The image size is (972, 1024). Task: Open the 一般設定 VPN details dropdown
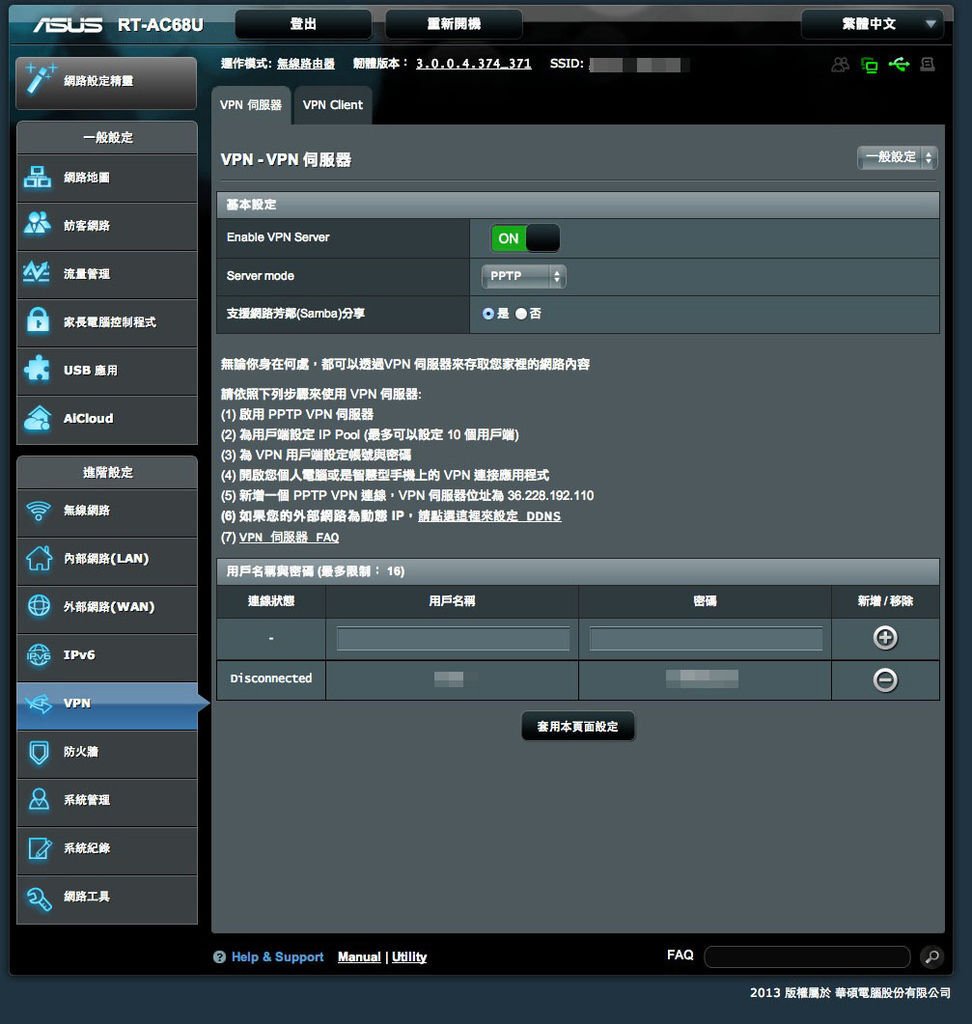(x=897, y=157)
